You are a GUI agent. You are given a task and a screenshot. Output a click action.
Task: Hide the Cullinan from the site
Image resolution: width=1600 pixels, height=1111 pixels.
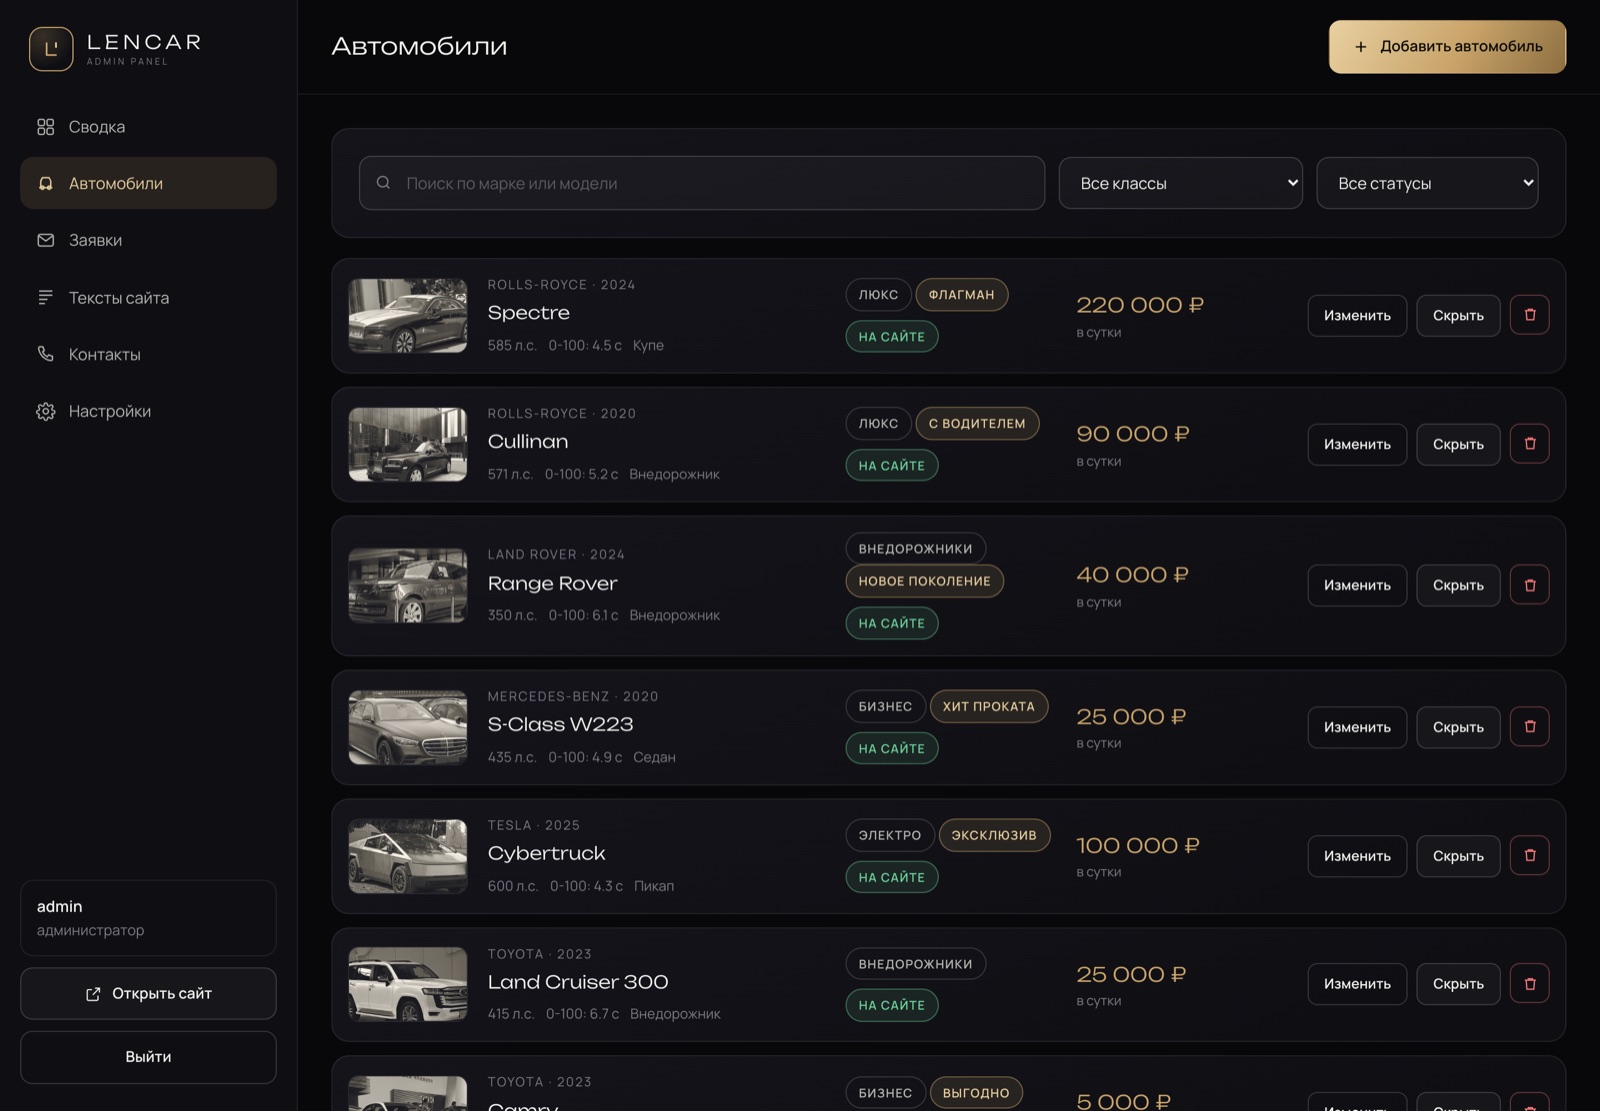(x=1458, y=444)
